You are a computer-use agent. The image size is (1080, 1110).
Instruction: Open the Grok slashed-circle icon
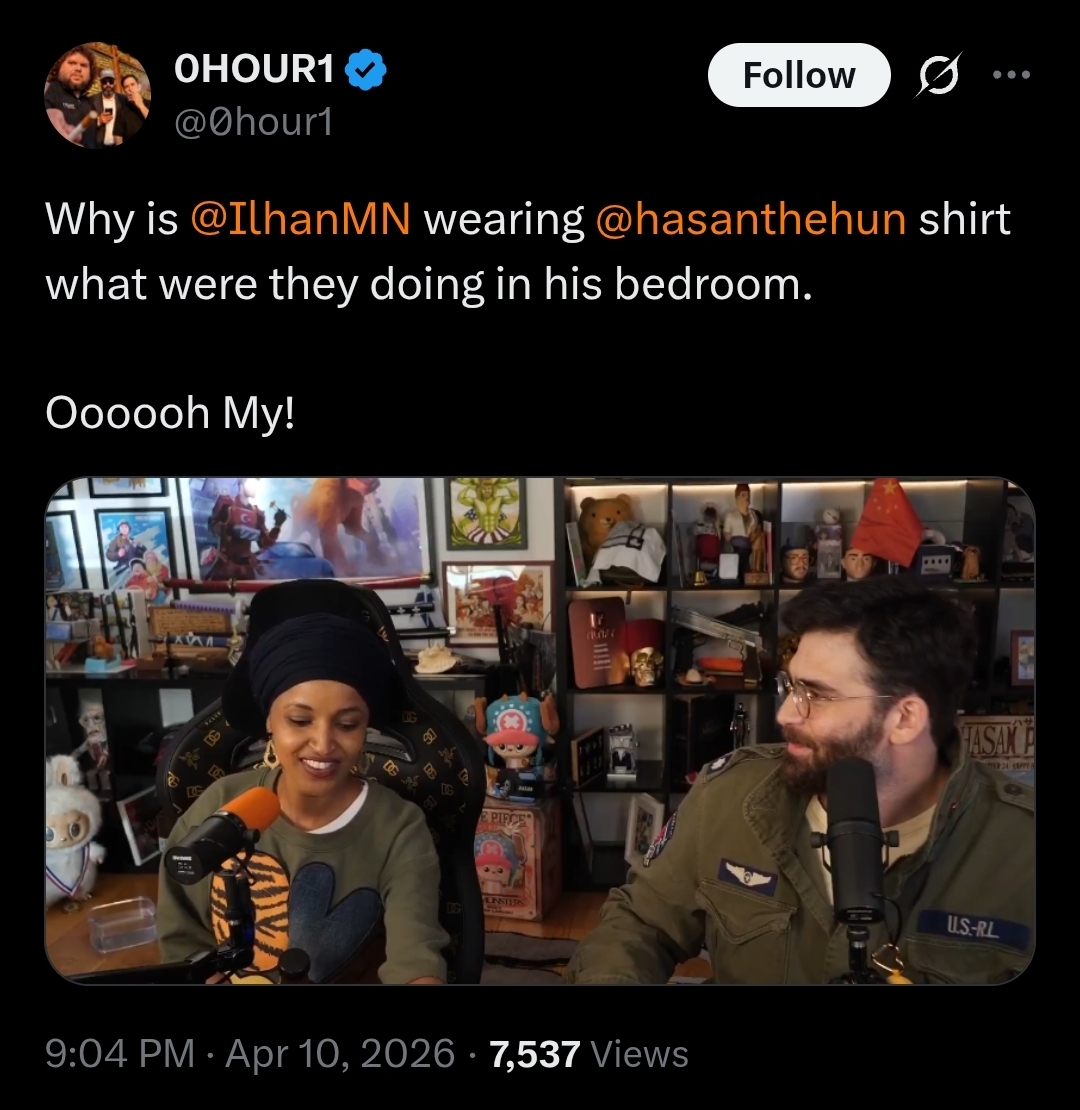tap(938, 74)
